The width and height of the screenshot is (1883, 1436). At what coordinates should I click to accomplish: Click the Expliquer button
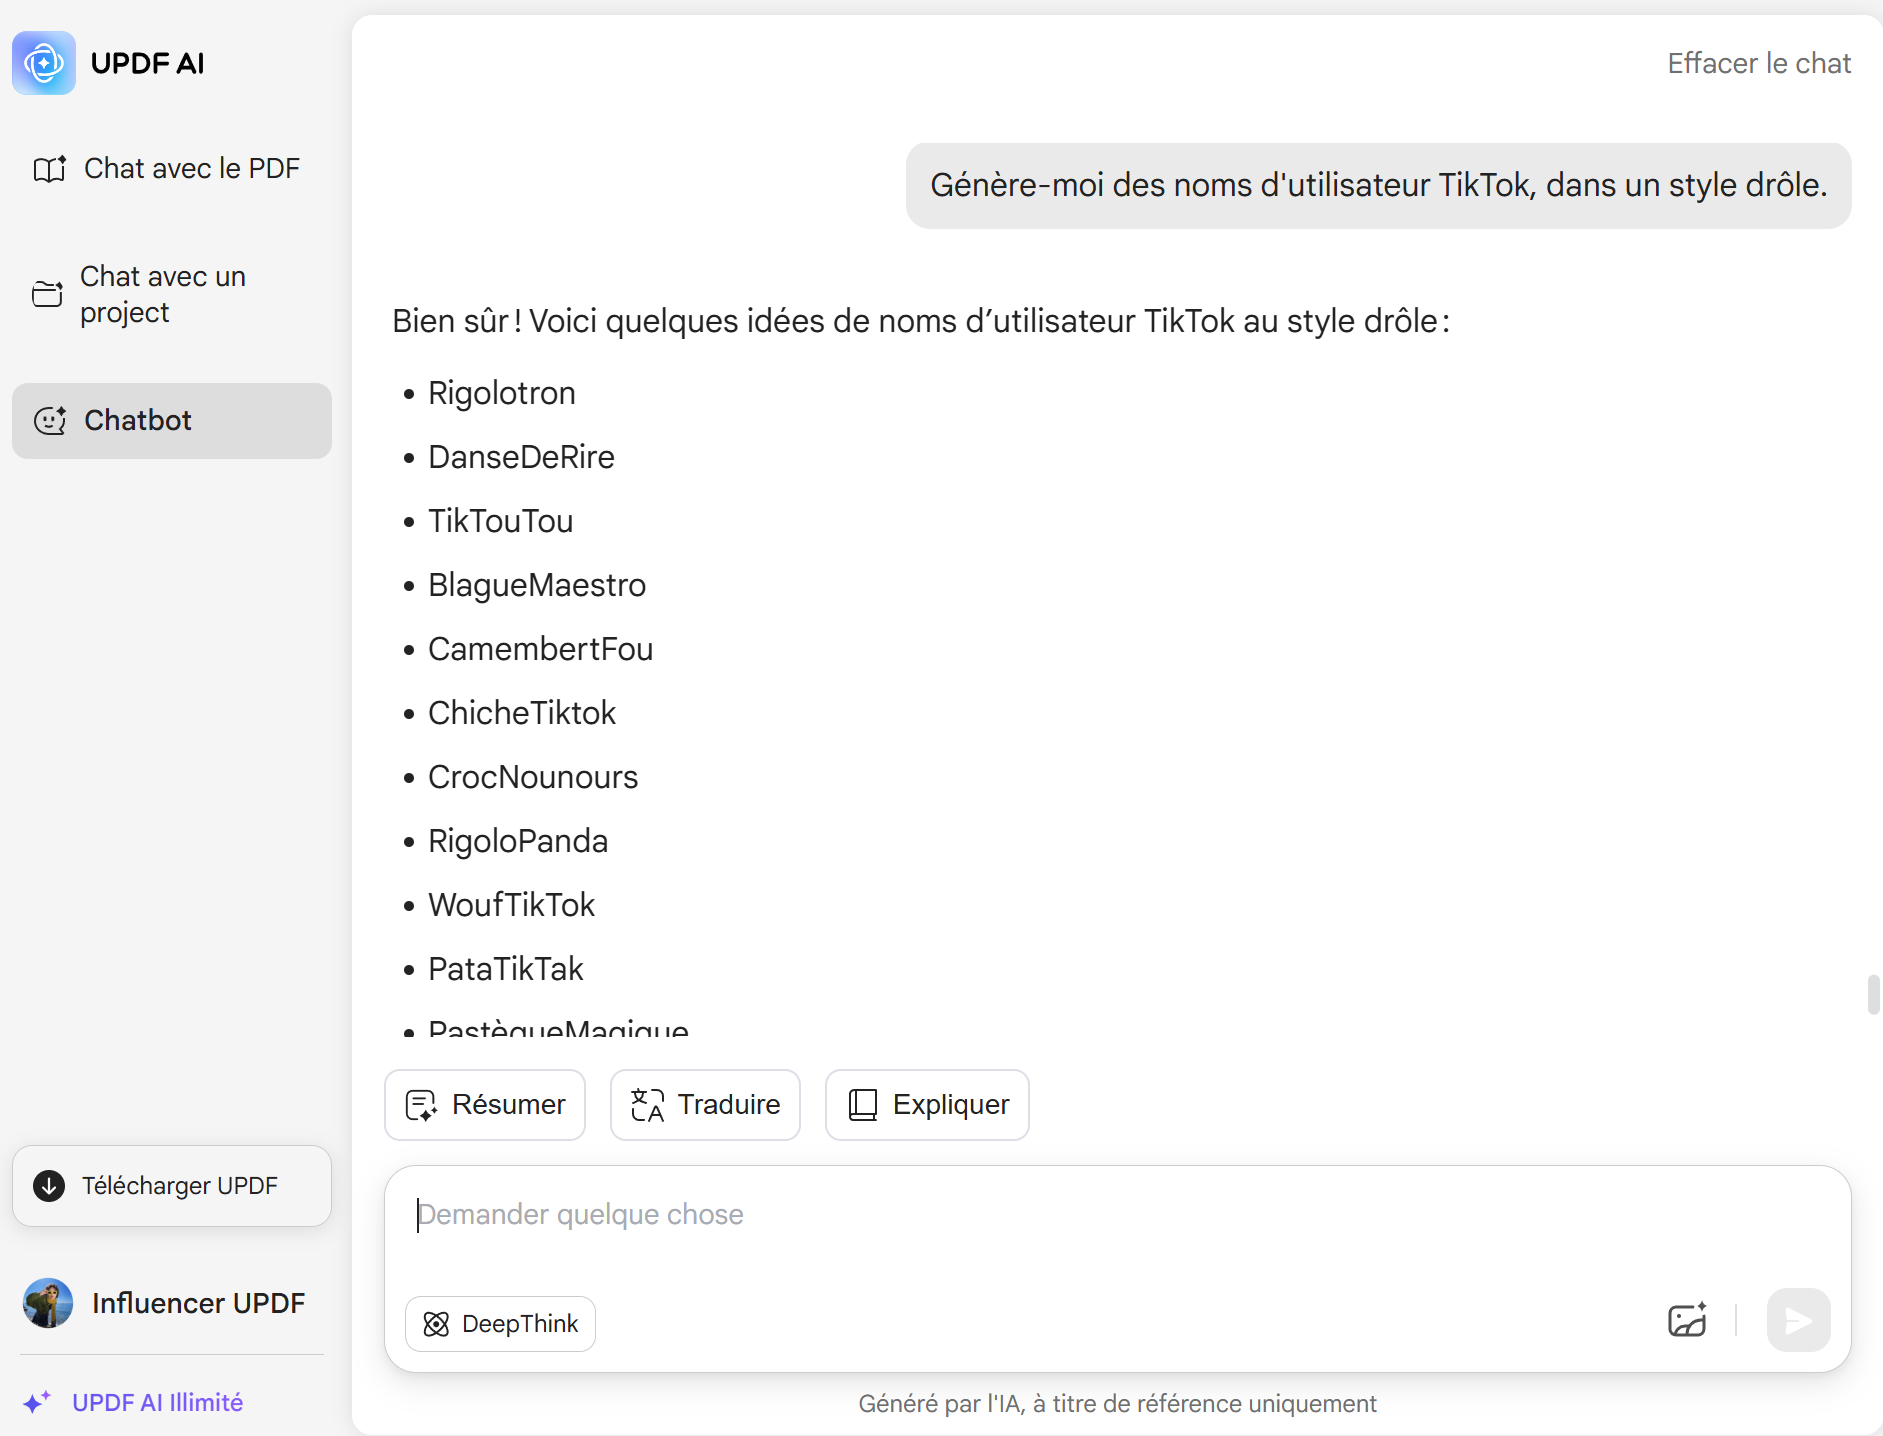pos(927,1105)
